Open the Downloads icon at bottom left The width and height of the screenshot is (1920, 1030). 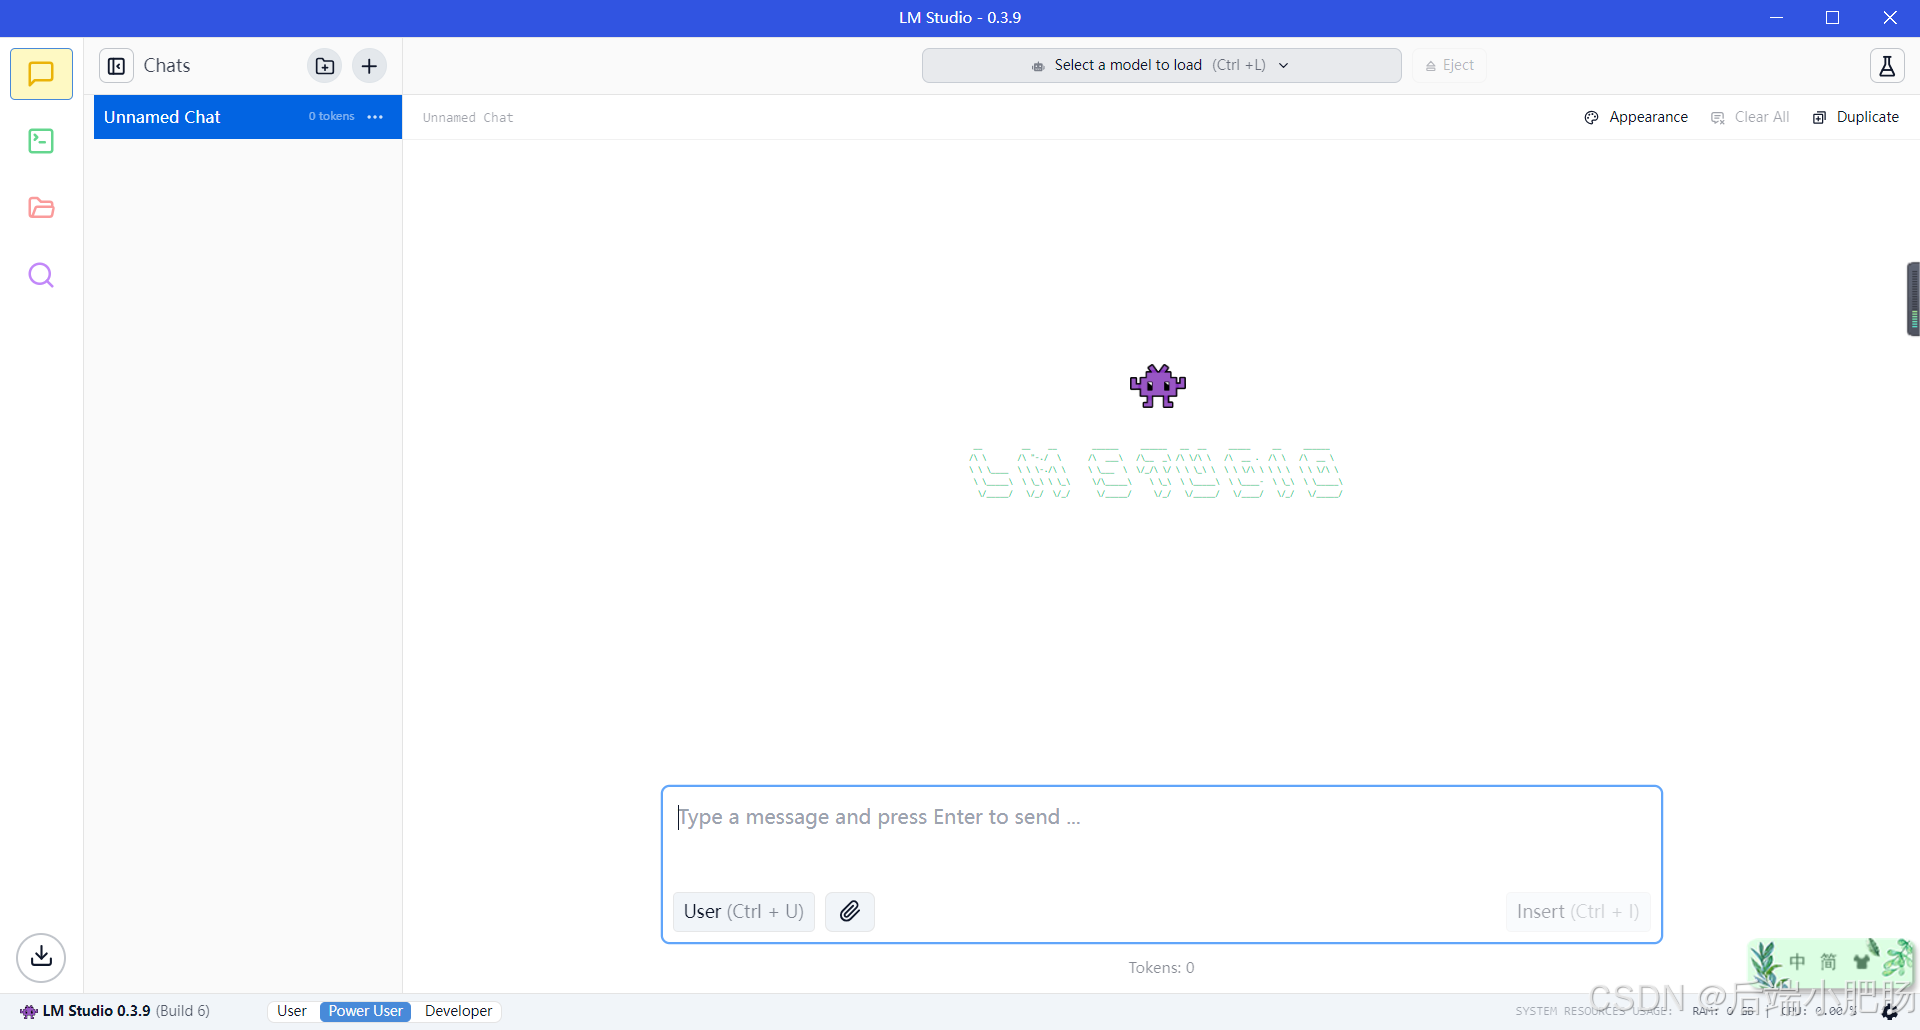pyautogui.click(x=41, y=957)
